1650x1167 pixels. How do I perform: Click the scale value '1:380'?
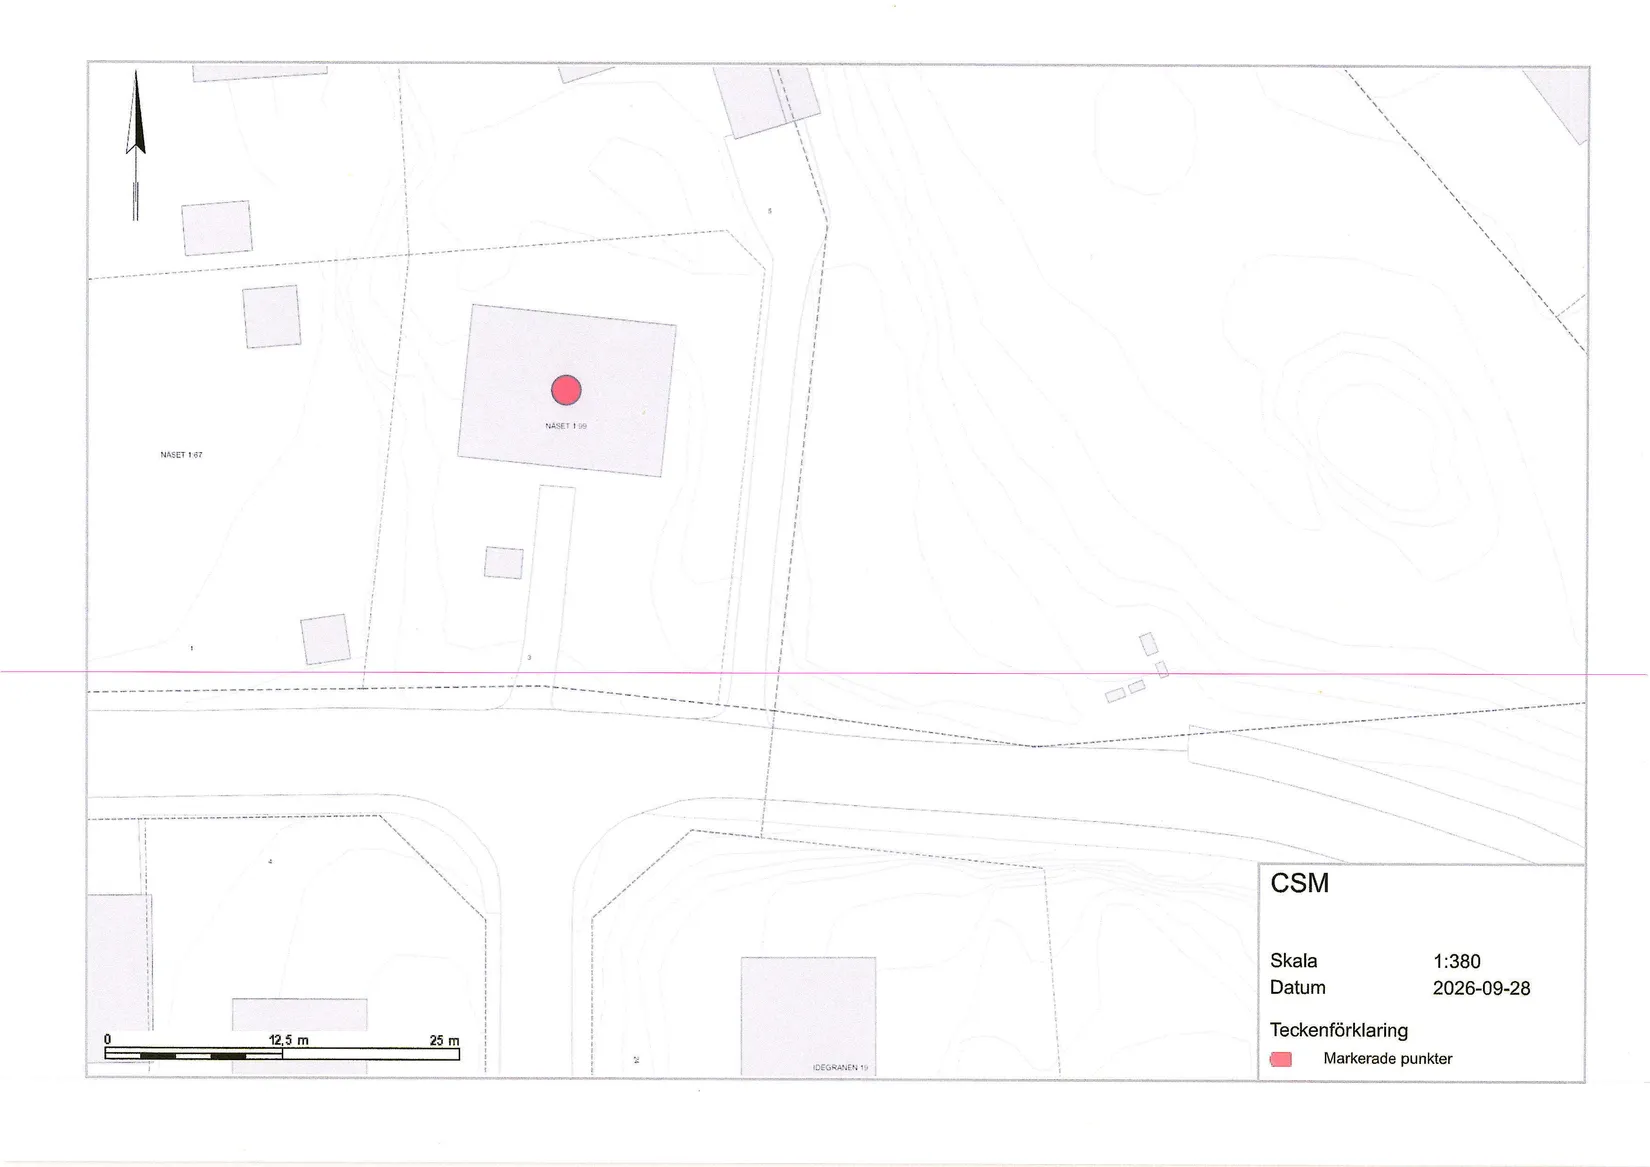(1457, 962)
